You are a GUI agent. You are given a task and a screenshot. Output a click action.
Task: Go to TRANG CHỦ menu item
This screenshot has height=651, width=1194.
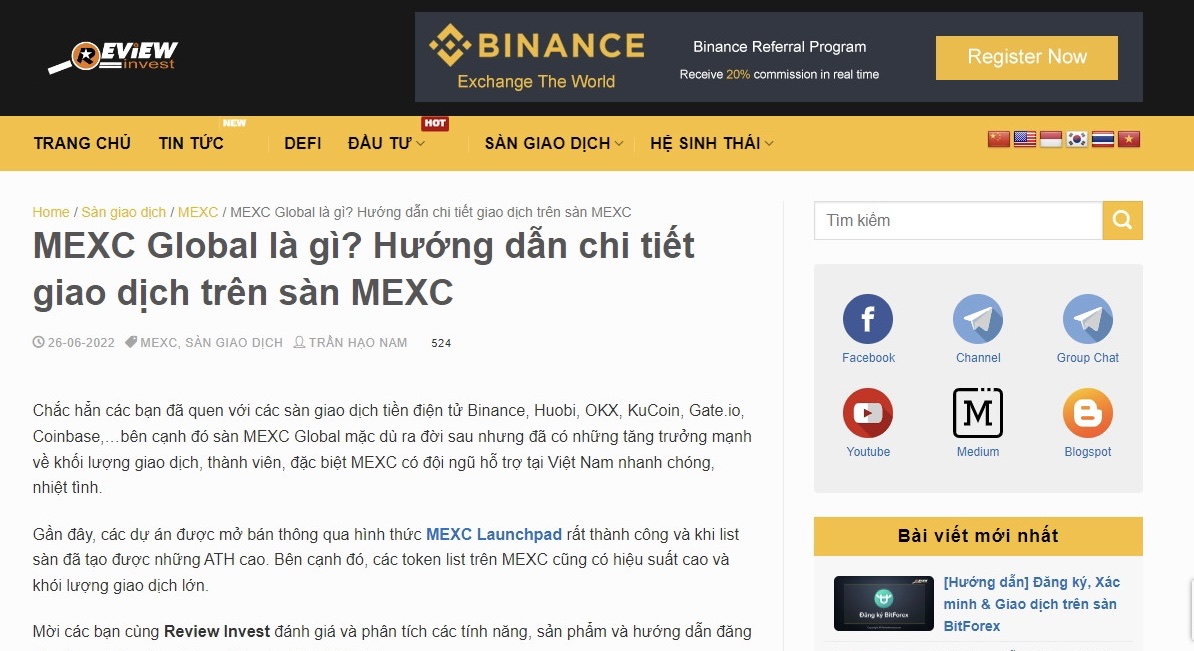(82, 143)
